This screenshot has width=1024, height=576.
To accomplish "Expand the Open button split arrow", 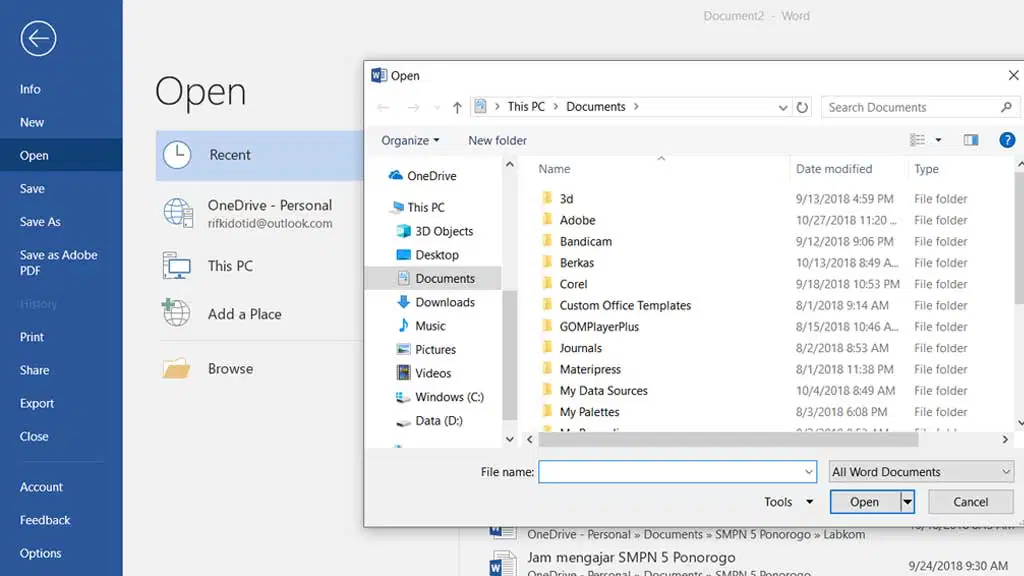I will pyautogui.click(x=907, y=502).
